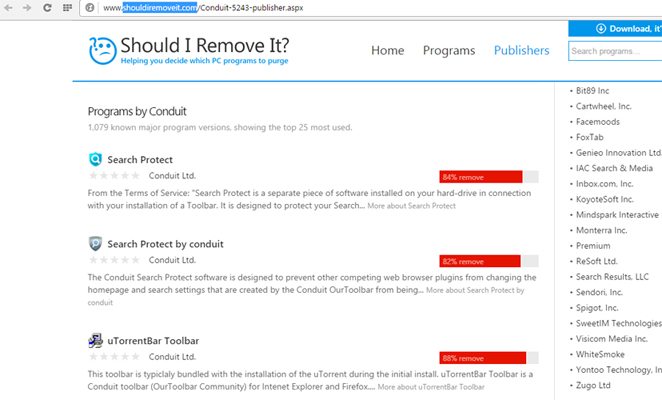Click the 1,079 known major program versions text

[x=220, y=128]
